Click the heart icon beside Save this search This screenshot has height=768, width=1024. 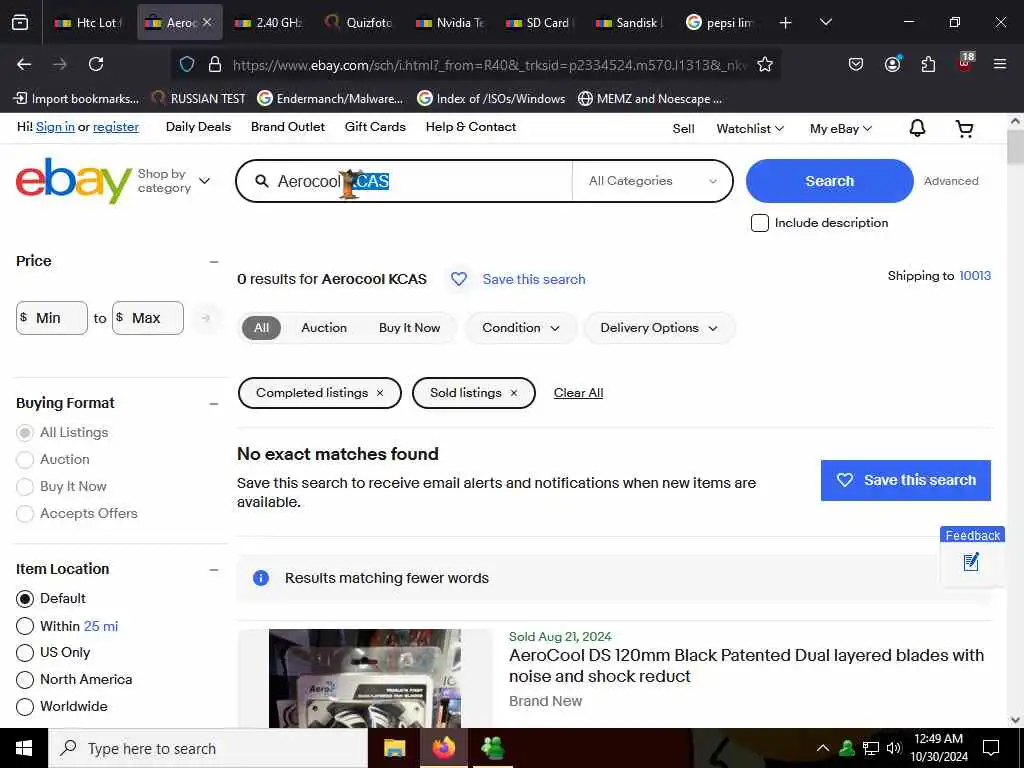[459, 279]
